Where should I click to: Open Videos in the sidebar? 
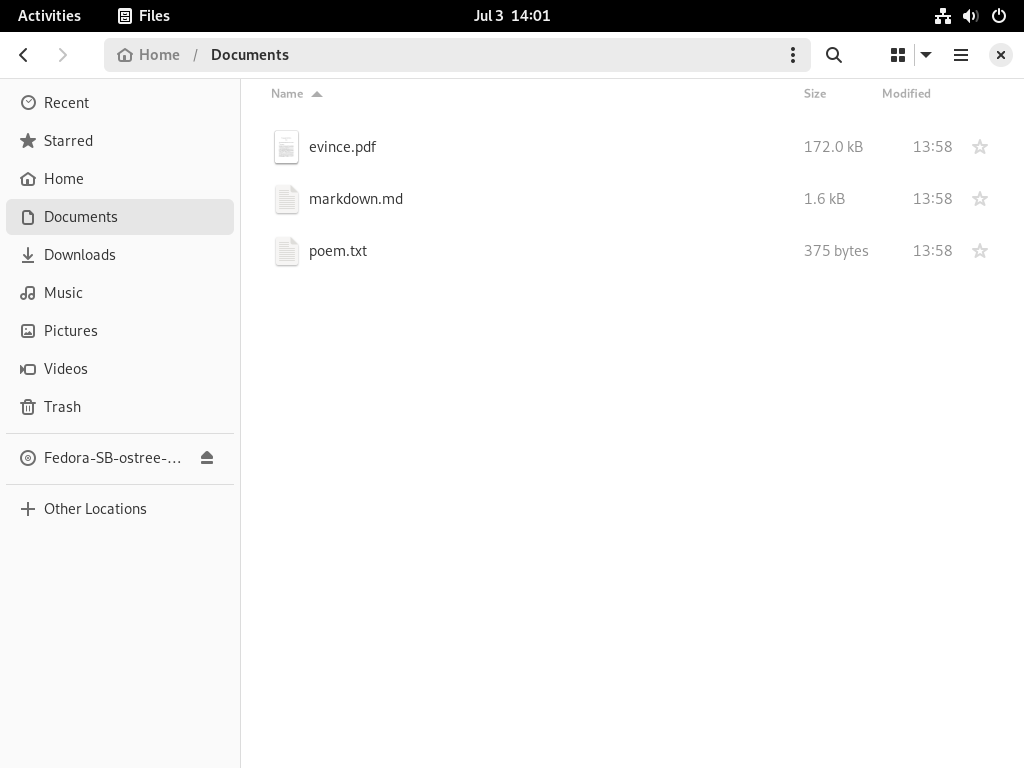[x=120, y=368]
